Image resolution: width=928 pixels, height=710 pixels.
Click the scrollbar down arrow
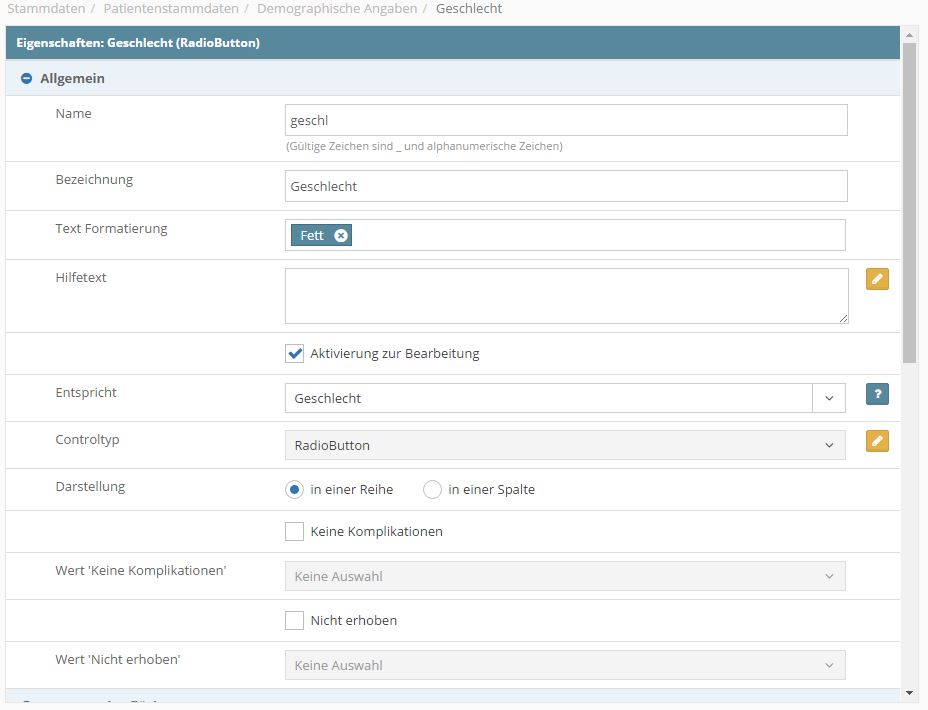tap(909, 692)
